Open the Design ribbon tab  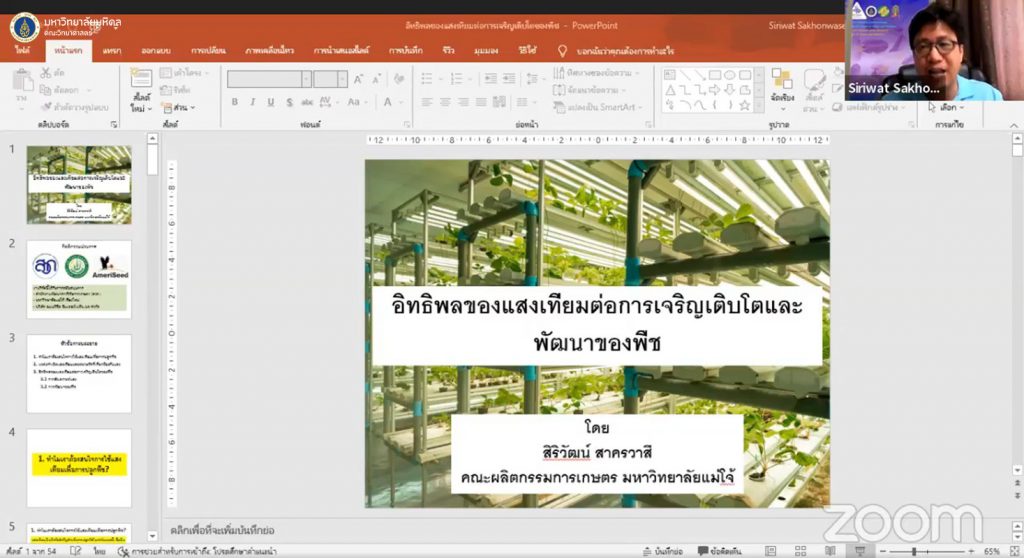pyautogui.click(x=154, y=50)
